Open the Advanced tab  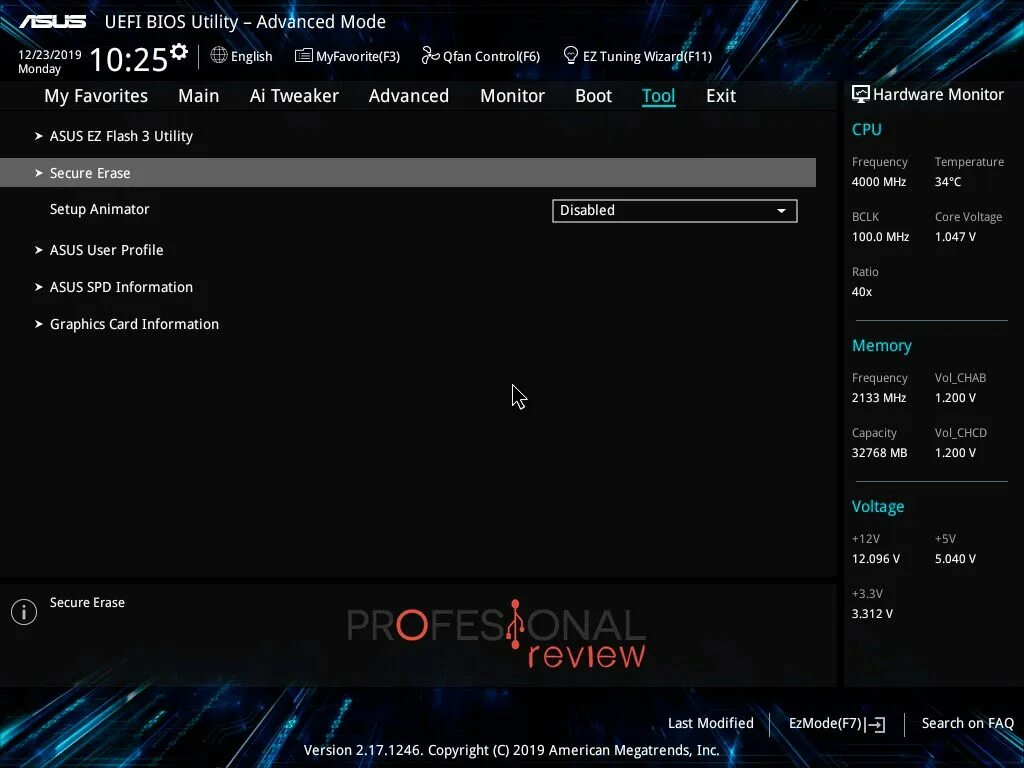click(409, 96)
